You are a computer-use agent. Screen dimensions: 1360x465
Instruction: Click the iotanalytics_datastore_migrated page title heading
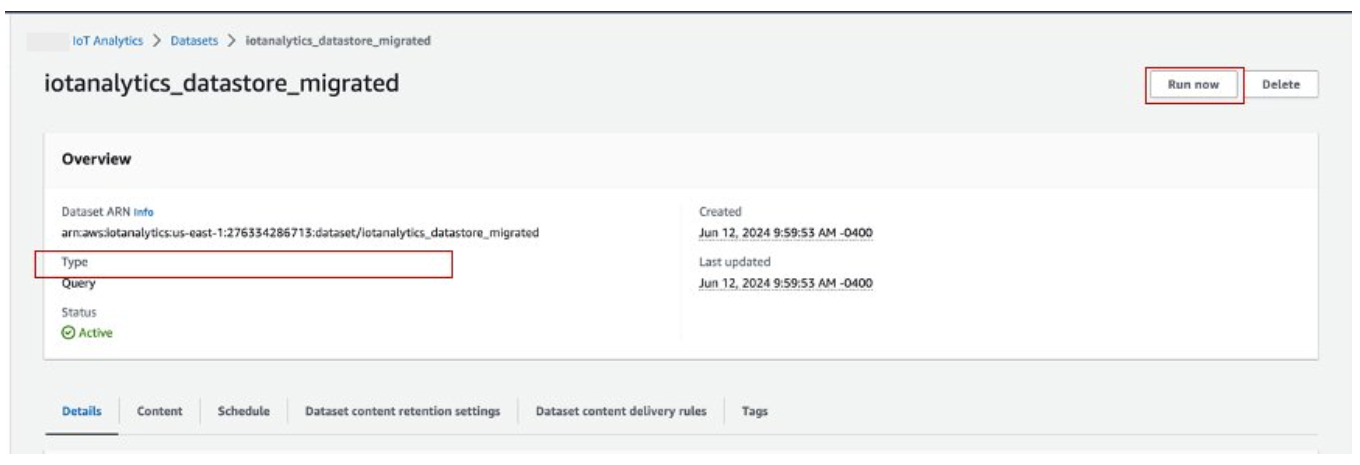click(x=221, y=84)
